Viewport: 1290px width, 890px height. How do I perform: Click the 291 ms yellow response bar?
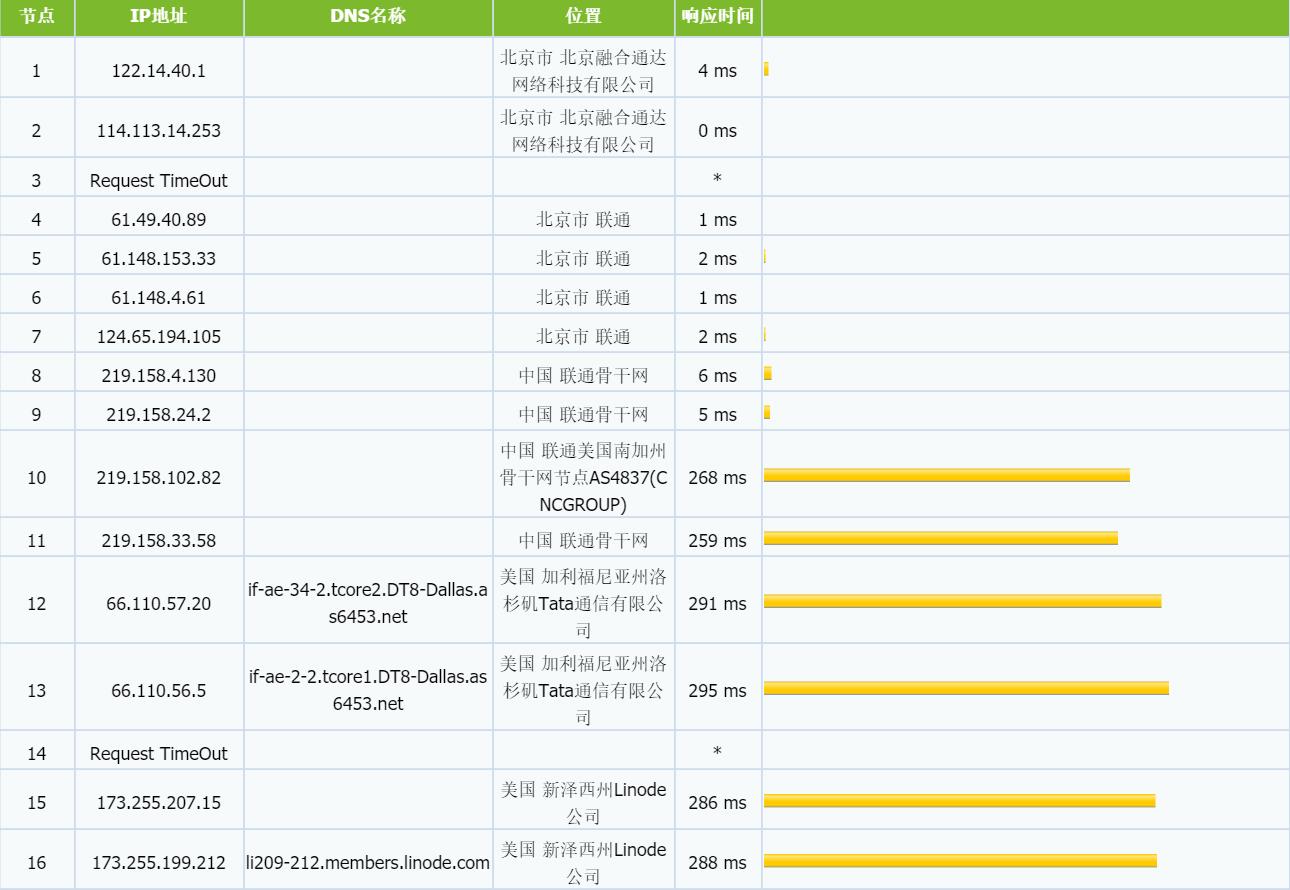(x=962, y=601)
